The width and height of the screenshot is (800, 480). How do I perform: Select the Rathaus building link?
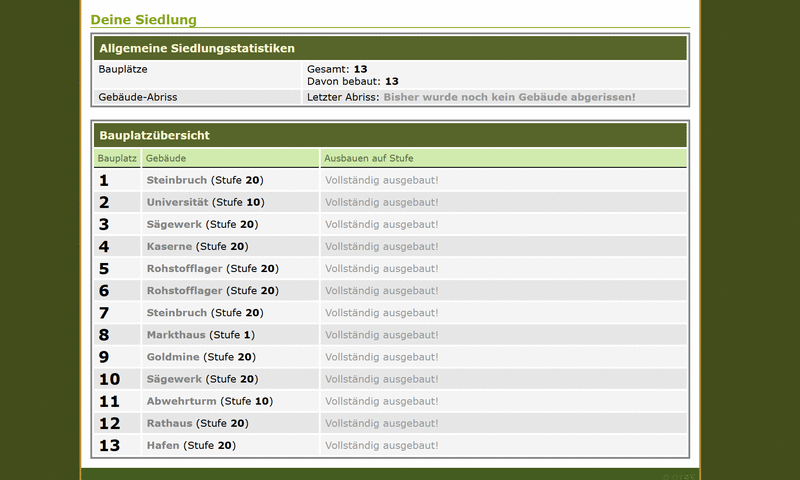click(169, 423)
